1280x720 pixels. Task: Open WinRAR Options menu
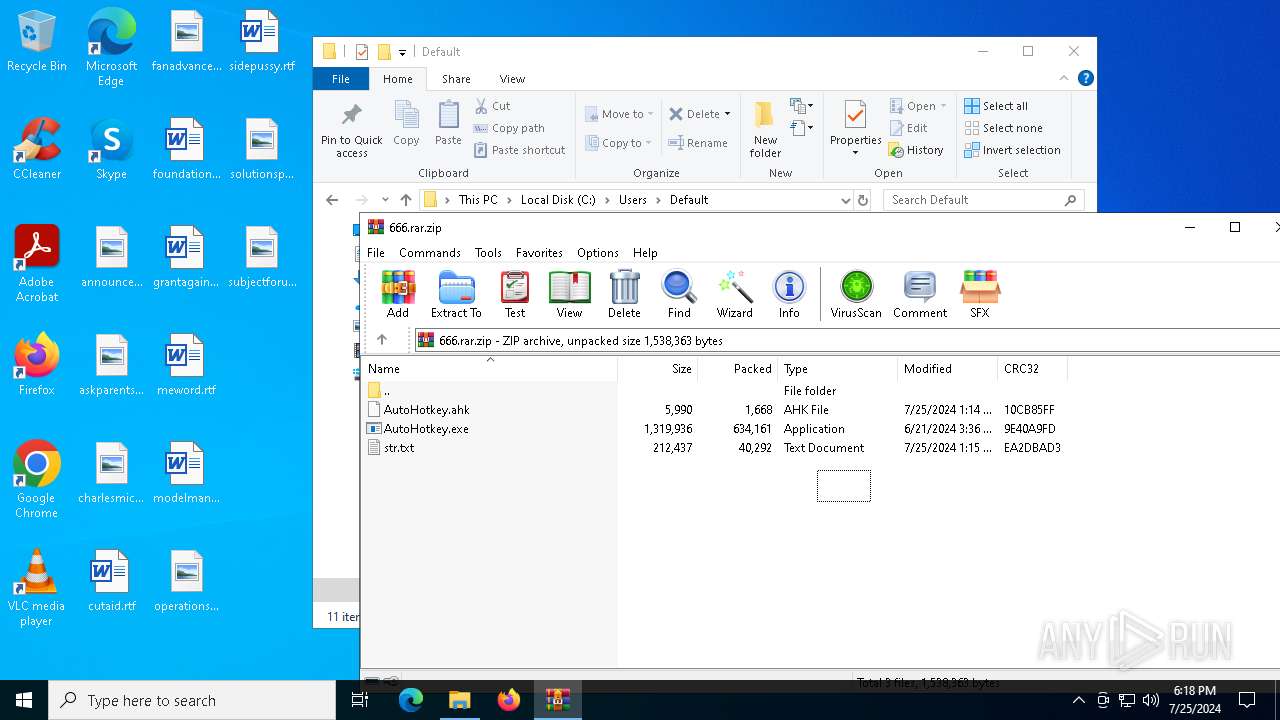598,253
